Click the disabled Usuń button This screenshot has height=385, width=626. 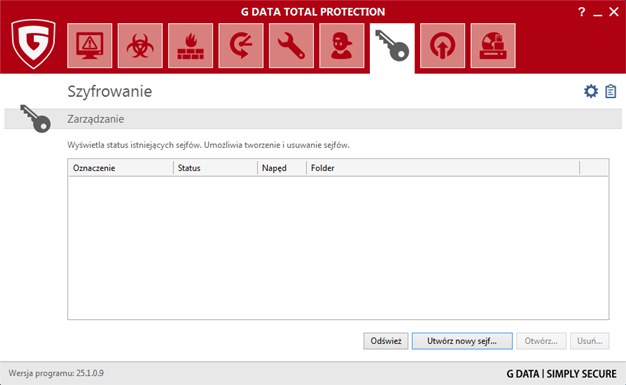coord(589,341)
